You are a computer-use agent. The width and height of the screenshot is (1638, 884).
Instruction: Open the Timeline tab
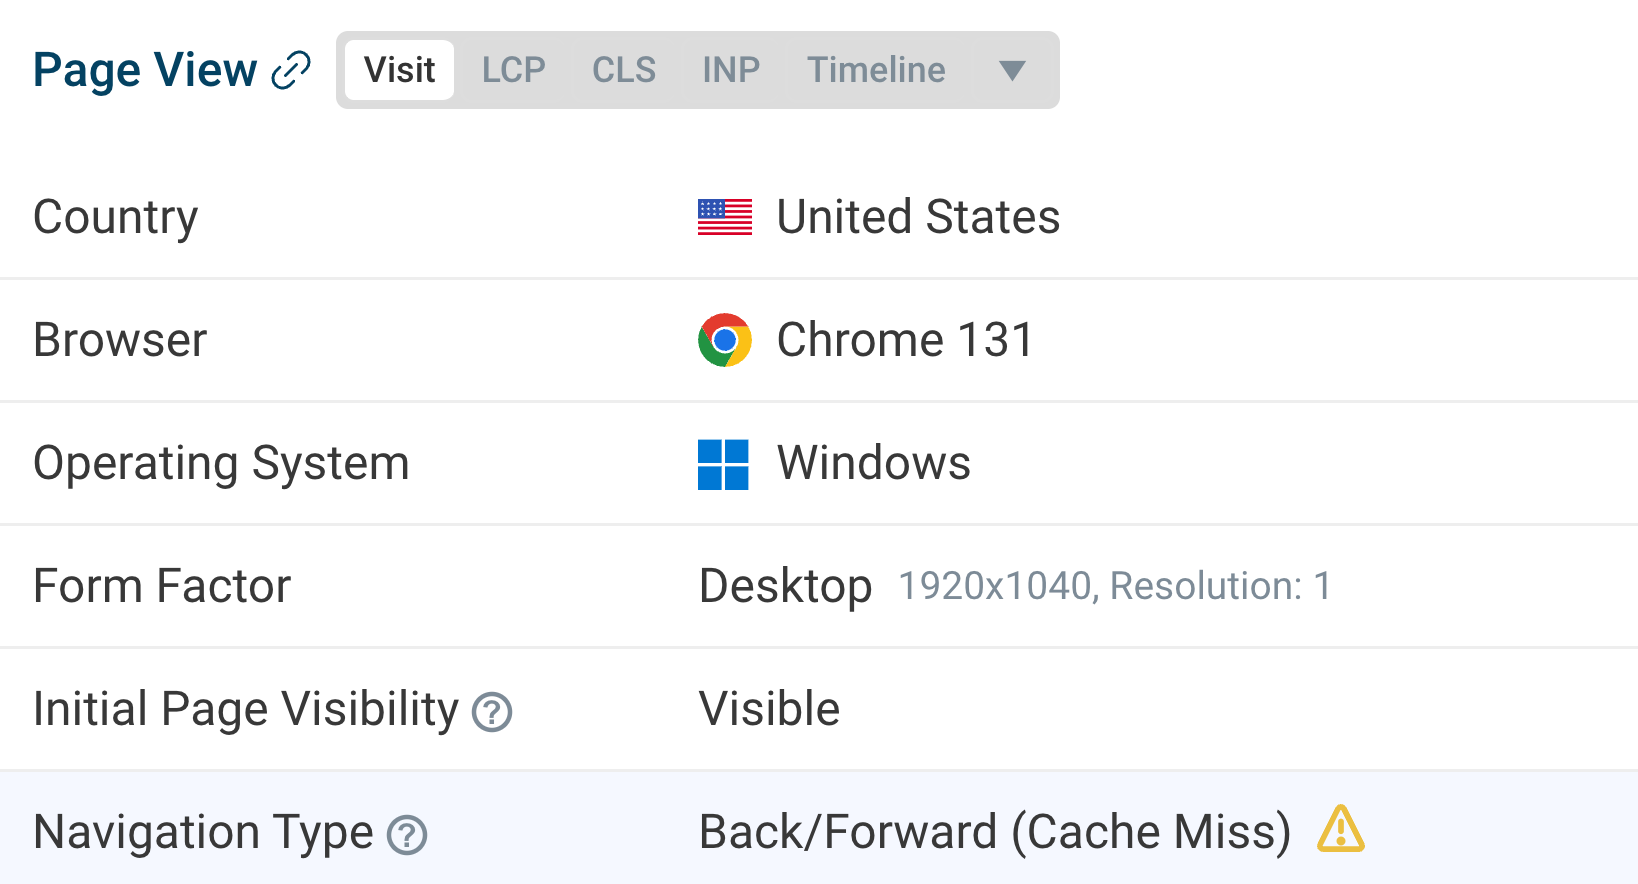click(876, 70)
